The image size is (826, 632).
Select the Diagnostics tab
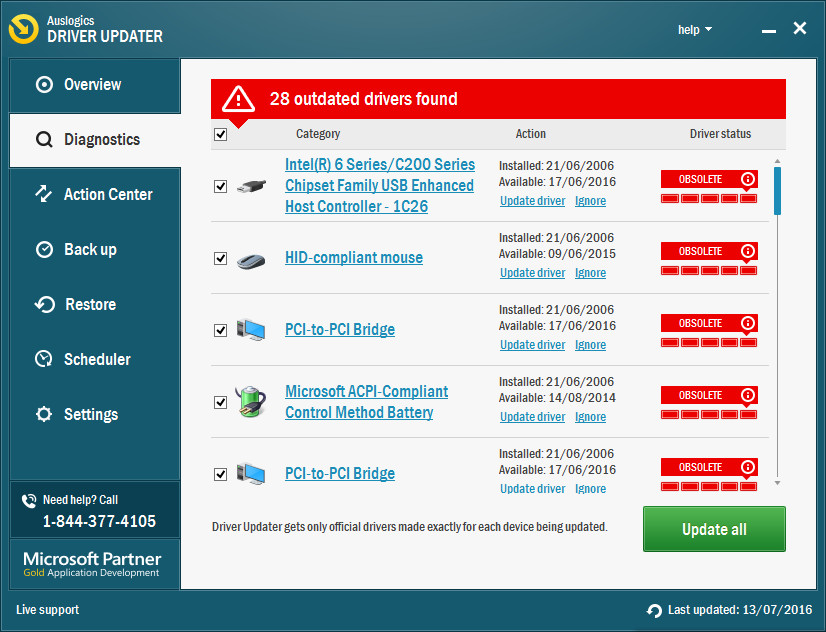click(x=95, y=140)
